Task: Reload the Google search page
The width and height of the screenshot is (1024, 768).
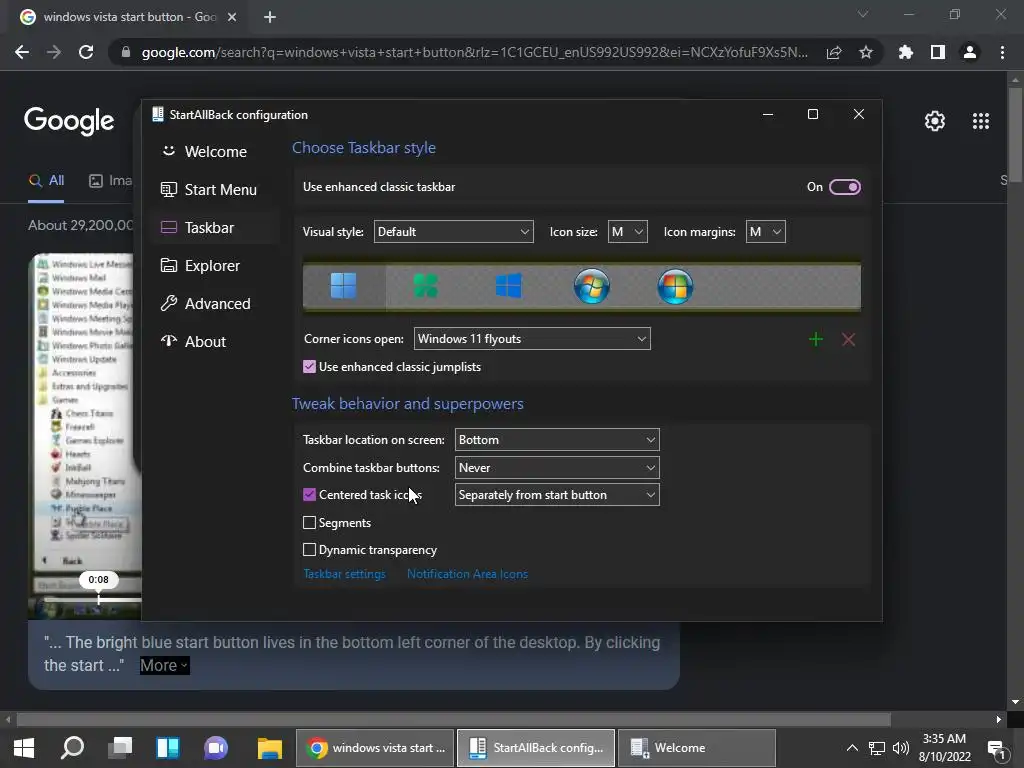Action: click(x=86, y=52)
